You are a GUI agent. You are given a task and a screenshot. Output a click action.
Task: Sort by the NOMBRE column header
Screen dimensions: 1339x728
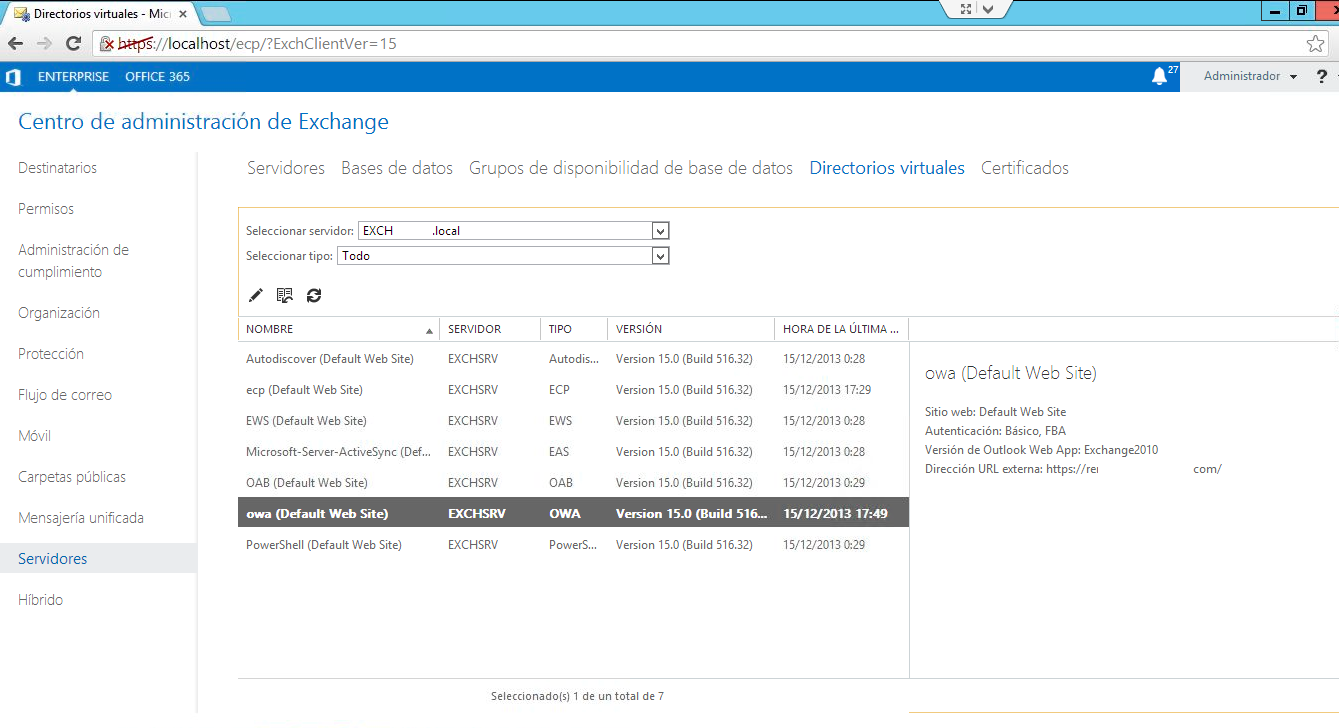coord(338,329)
